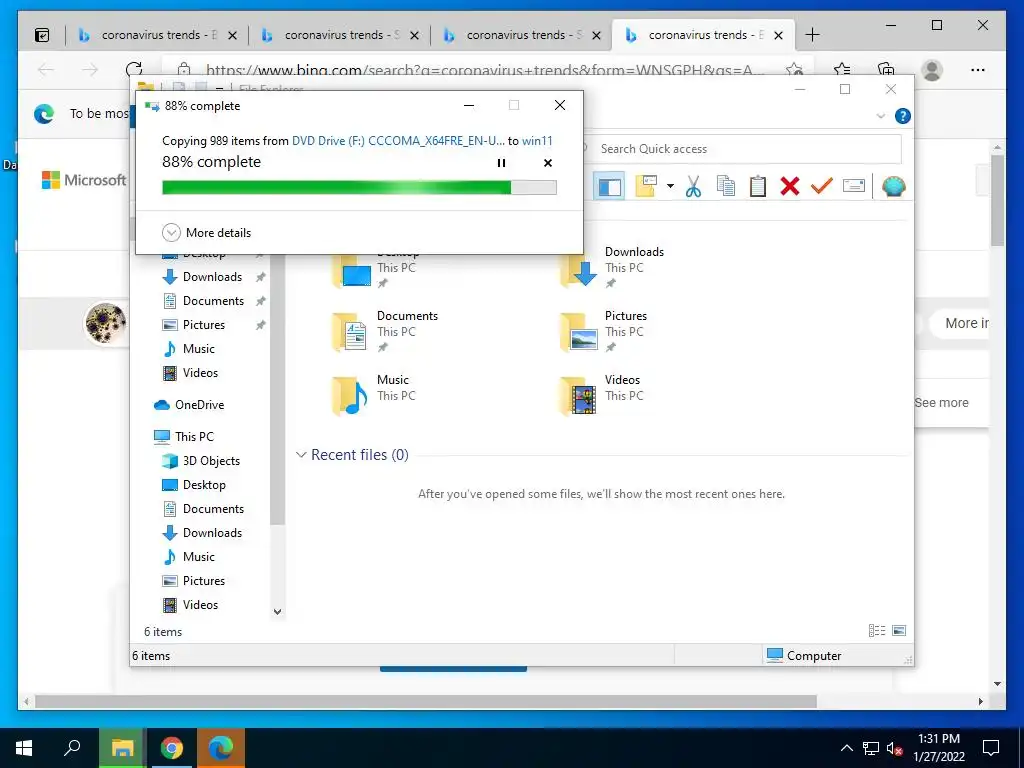Viewport: 1024px width, 768px height.
Task: Click the Copy icon in Explorer toolbar
Action: click(726, 187)
